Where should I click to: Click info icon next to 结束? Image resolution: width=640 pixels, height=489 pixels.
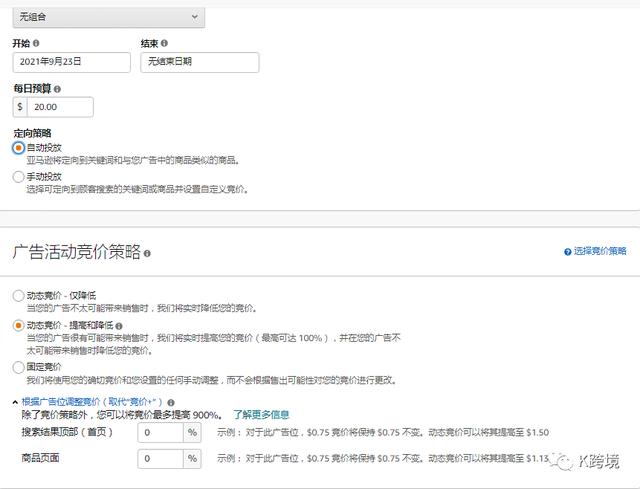(164, 43)
